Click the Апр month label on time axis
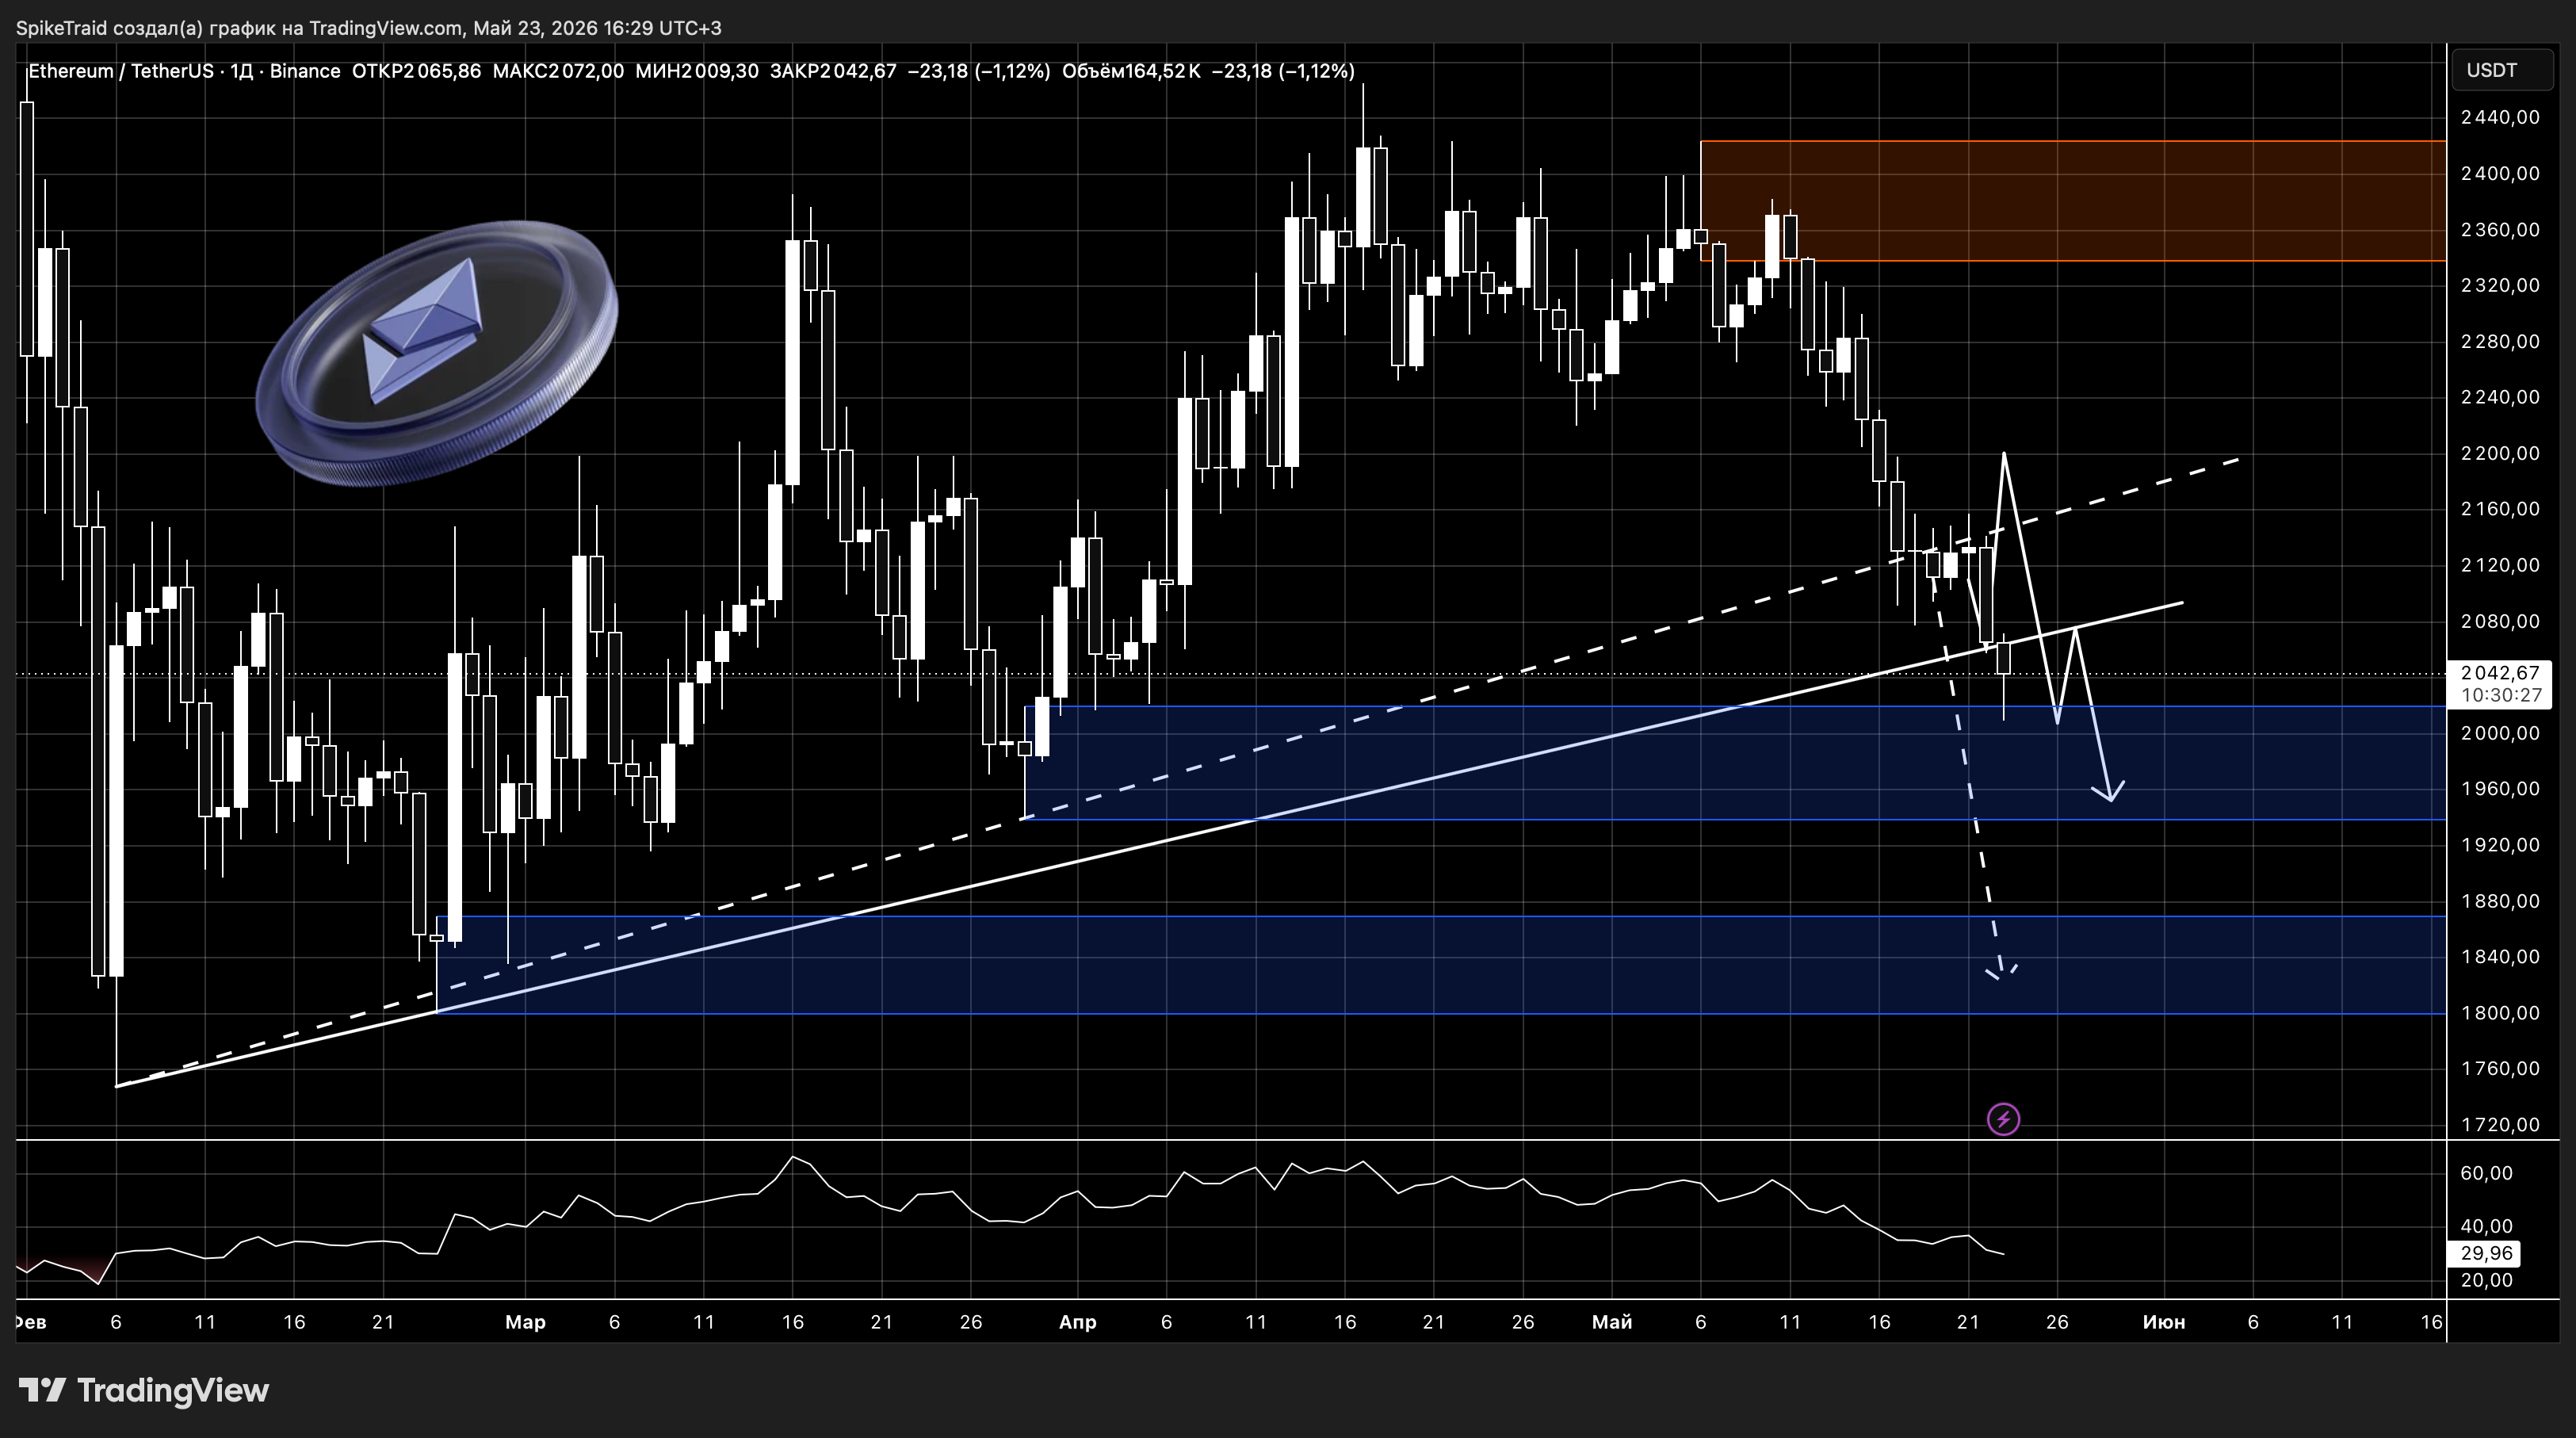This screenshot has width=2576, height=1438. coord(1077,1322)
